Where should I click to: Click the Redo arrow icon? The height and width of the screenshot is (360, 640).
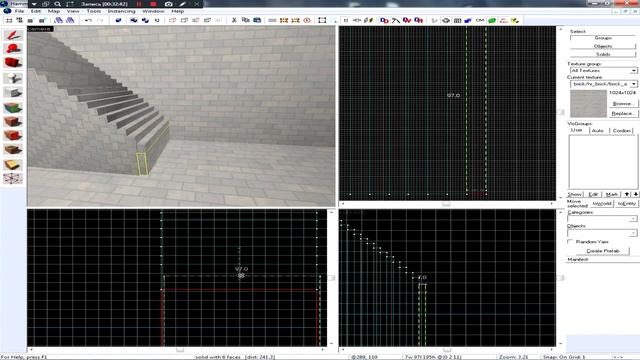coord(100,20)
